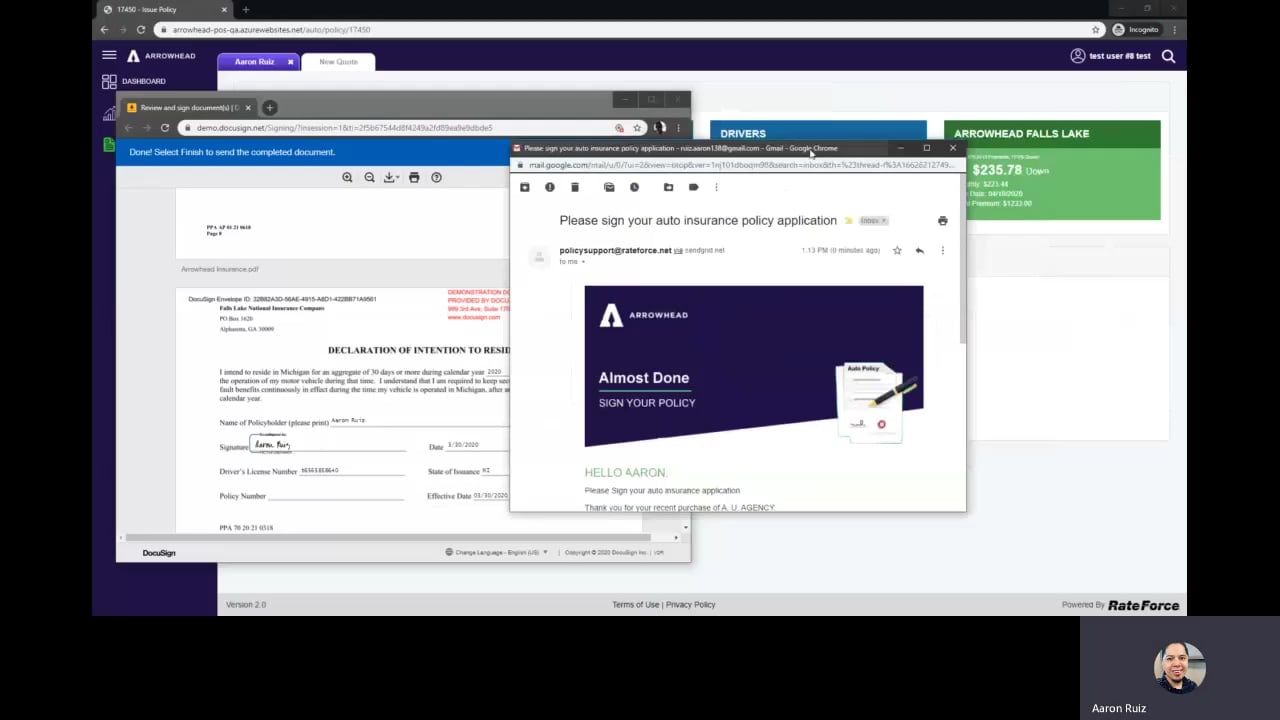The height and width of the screenshot is (720, 1280).
Task: Zoom in on the DocuSign document
Action: (347, 177)
